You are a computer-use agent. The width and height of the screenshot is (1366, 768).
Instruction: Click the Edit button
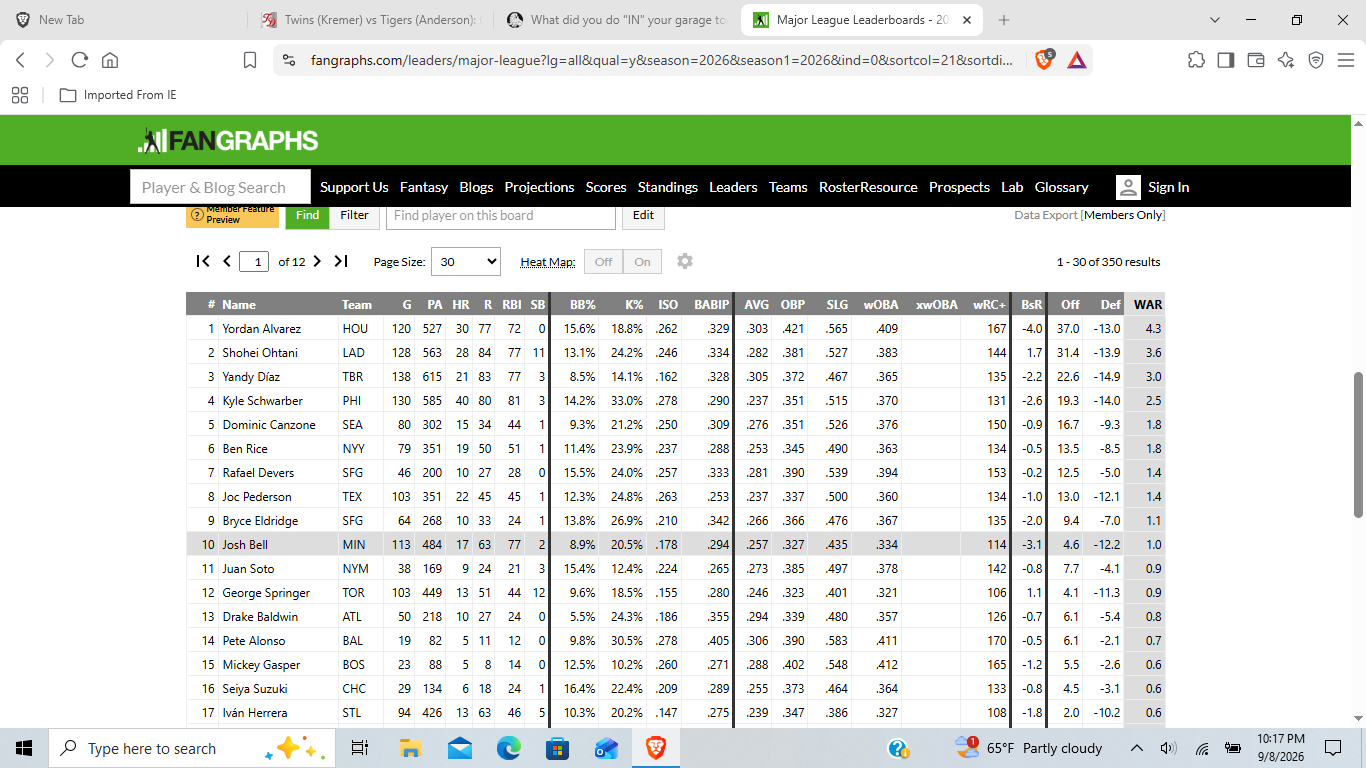643,215
